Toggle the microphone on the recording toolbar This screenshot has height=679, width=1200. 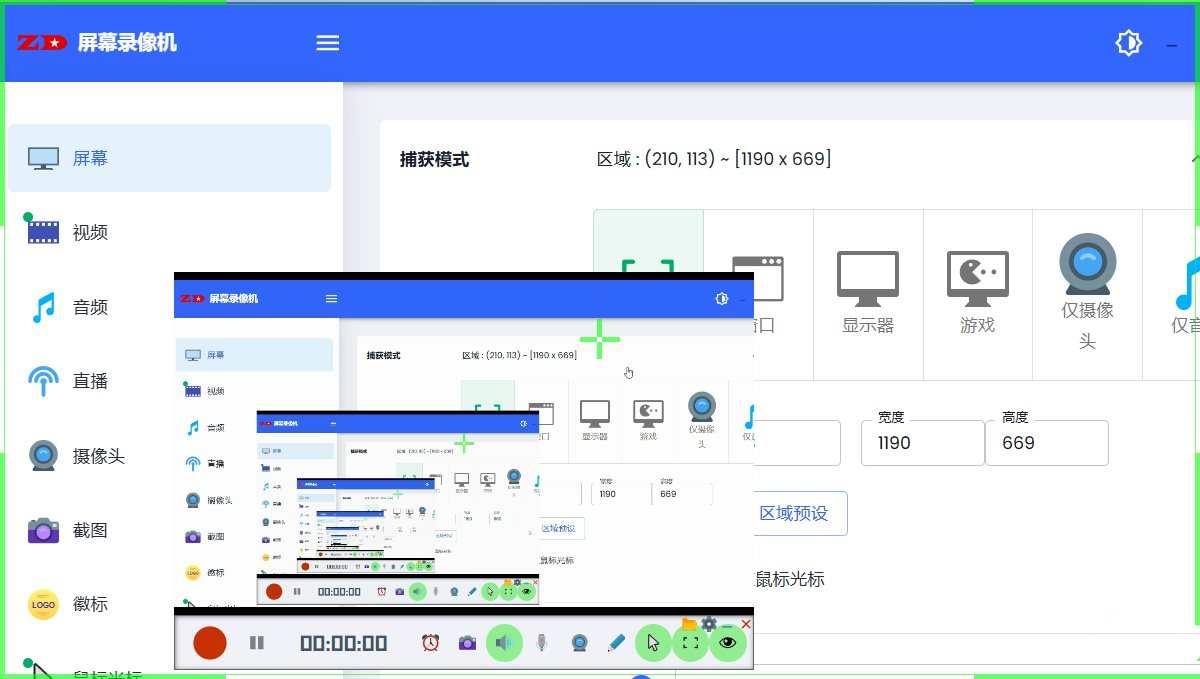tap(541, 643)
